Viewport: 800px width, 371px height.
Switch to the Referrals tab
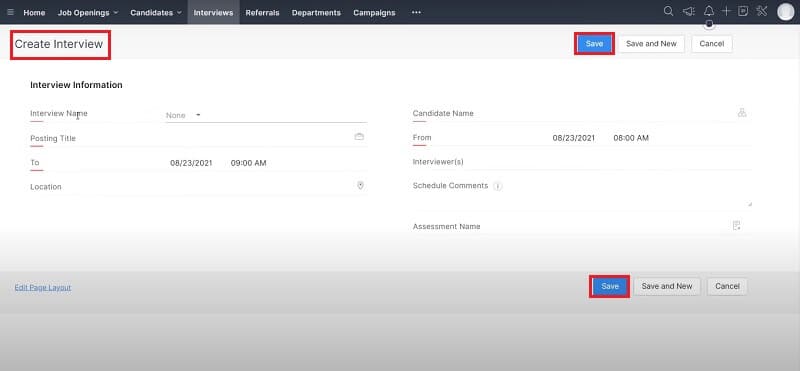[x=262, y=13]
